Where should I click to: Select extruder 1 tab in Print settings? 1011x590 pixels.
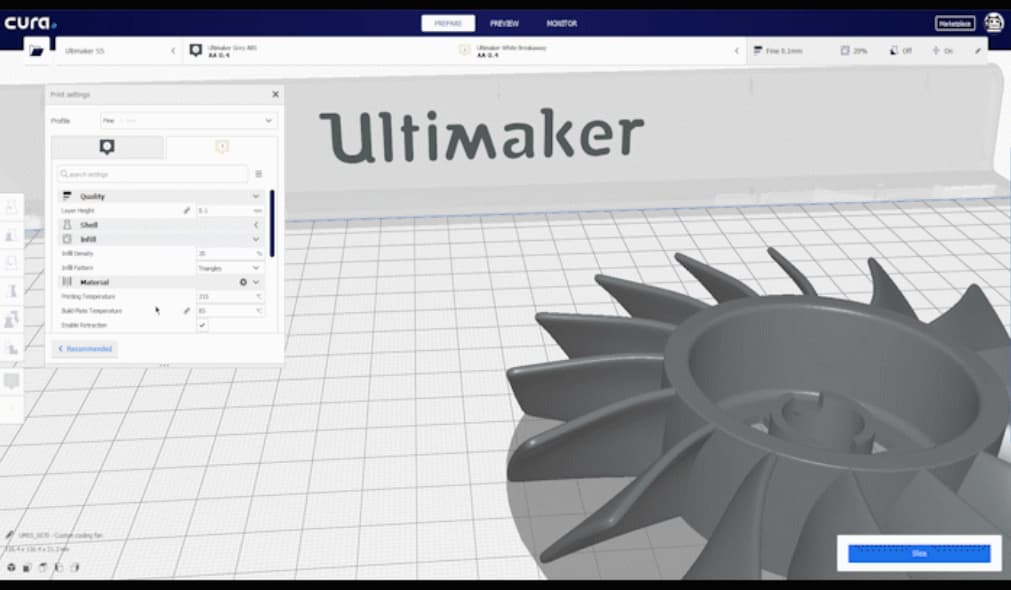point(107,147)
